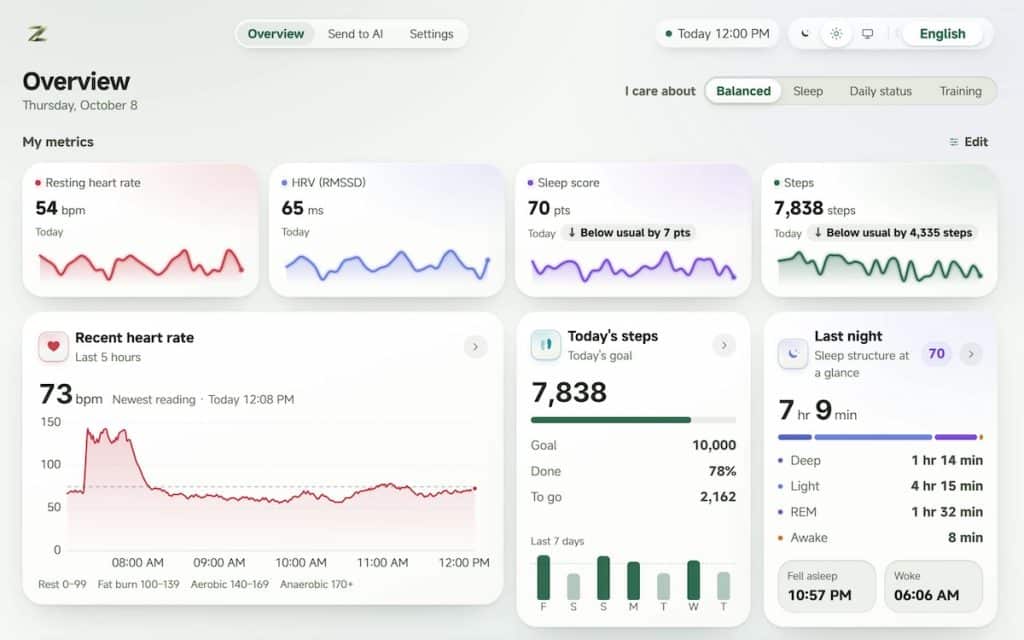Select the Training focus option
1024x640 pixels.
pyautogui.click(x=960, y=91)
